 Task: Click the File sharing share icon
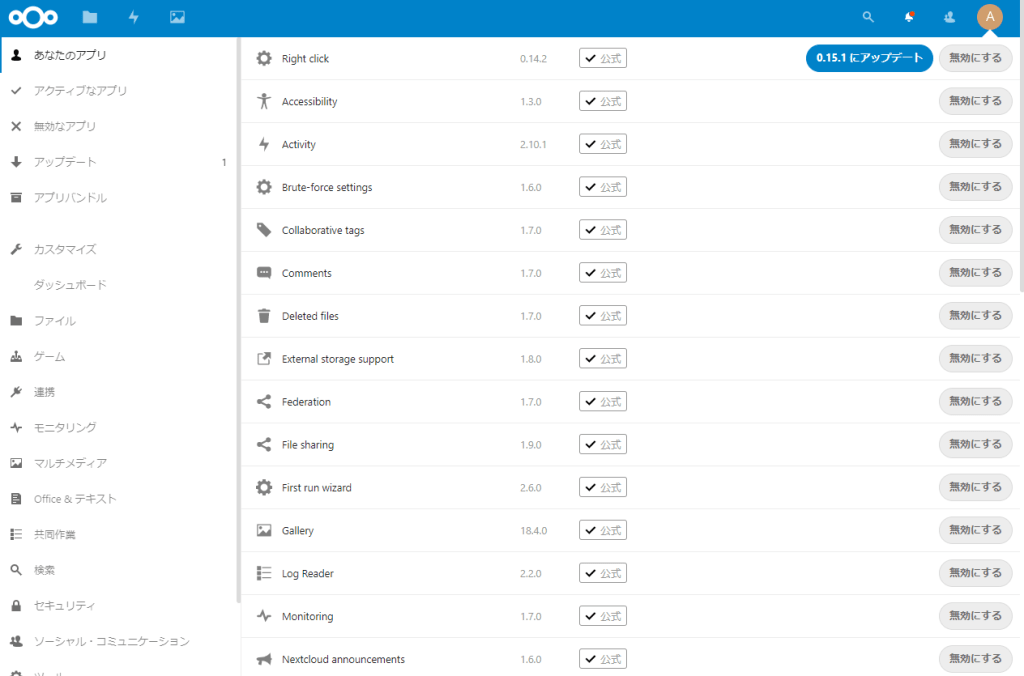(x=264, y=445)
